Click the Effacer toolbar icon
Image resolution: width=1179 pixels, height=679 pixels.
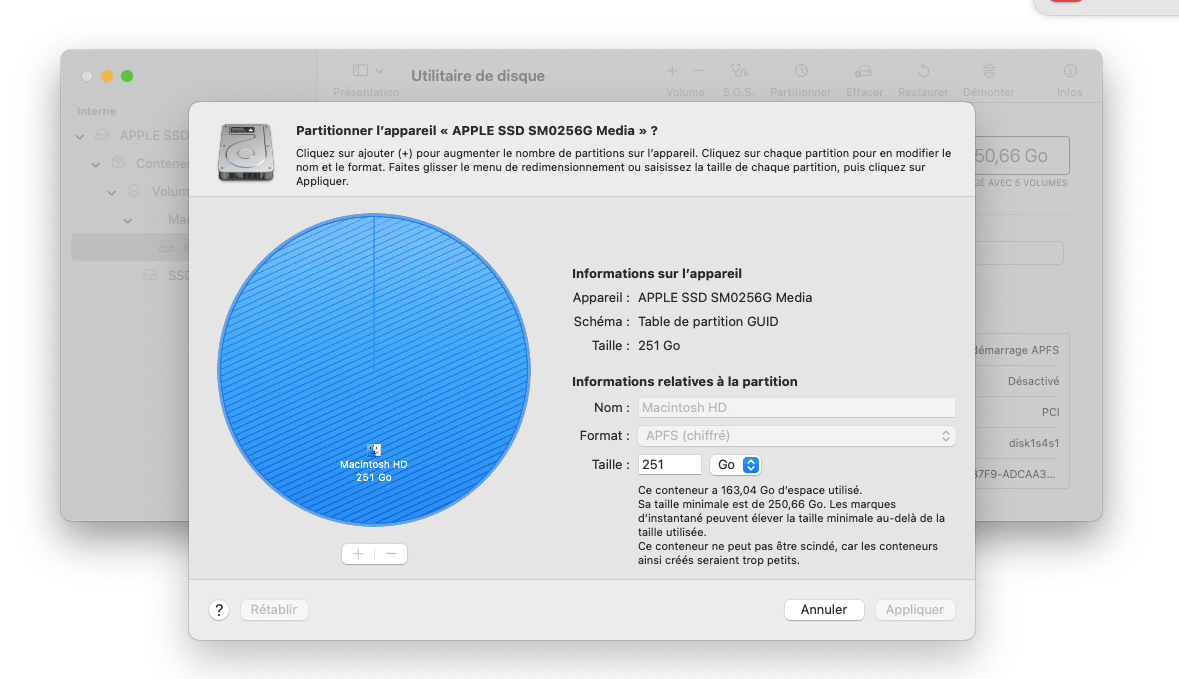pos(863,71)
